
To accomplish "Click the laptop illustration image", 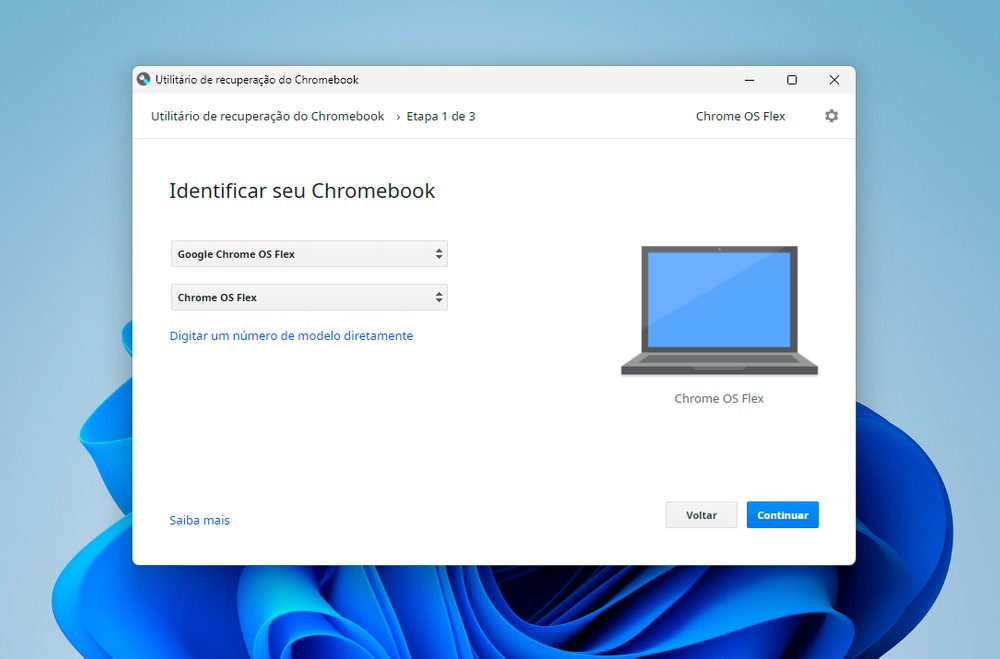I will tap(719, 311).
